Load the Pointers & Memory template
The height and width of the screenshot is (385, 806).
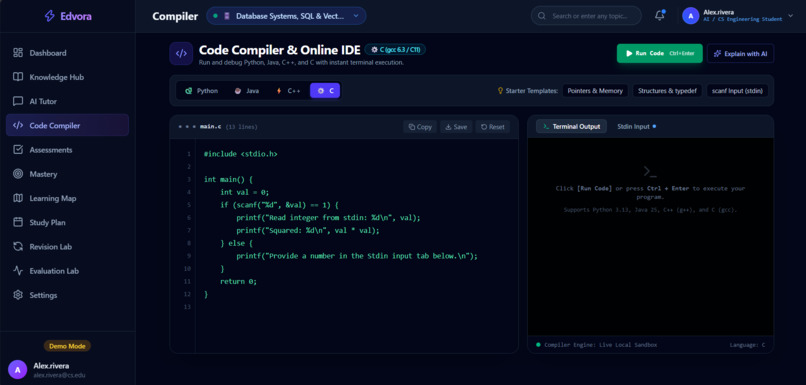coord(595,90)
